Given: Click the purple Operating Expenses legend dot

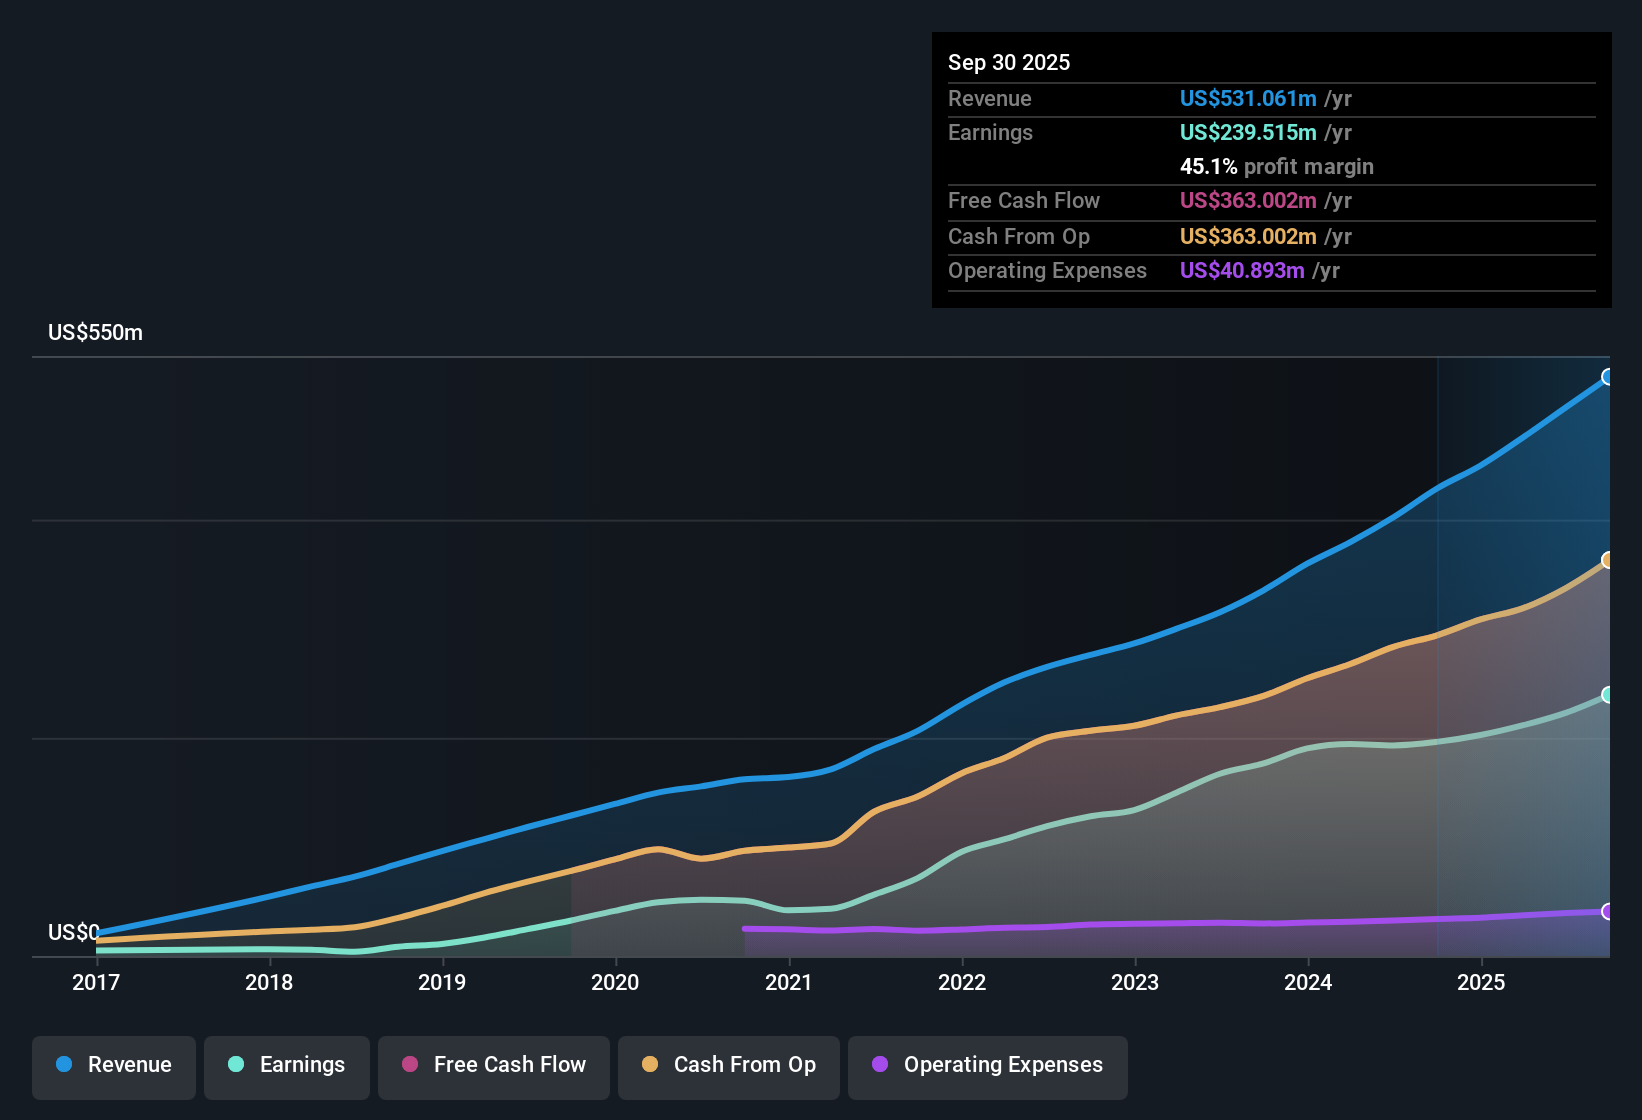Looking at the screenshot, I should [x=879, y=1065].
